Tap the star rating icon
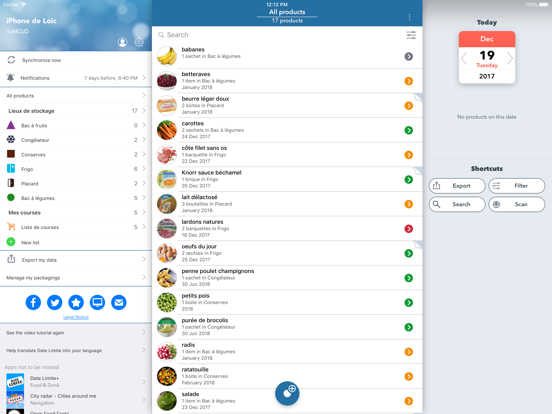 pyautogui.click(x=76, y=302)
